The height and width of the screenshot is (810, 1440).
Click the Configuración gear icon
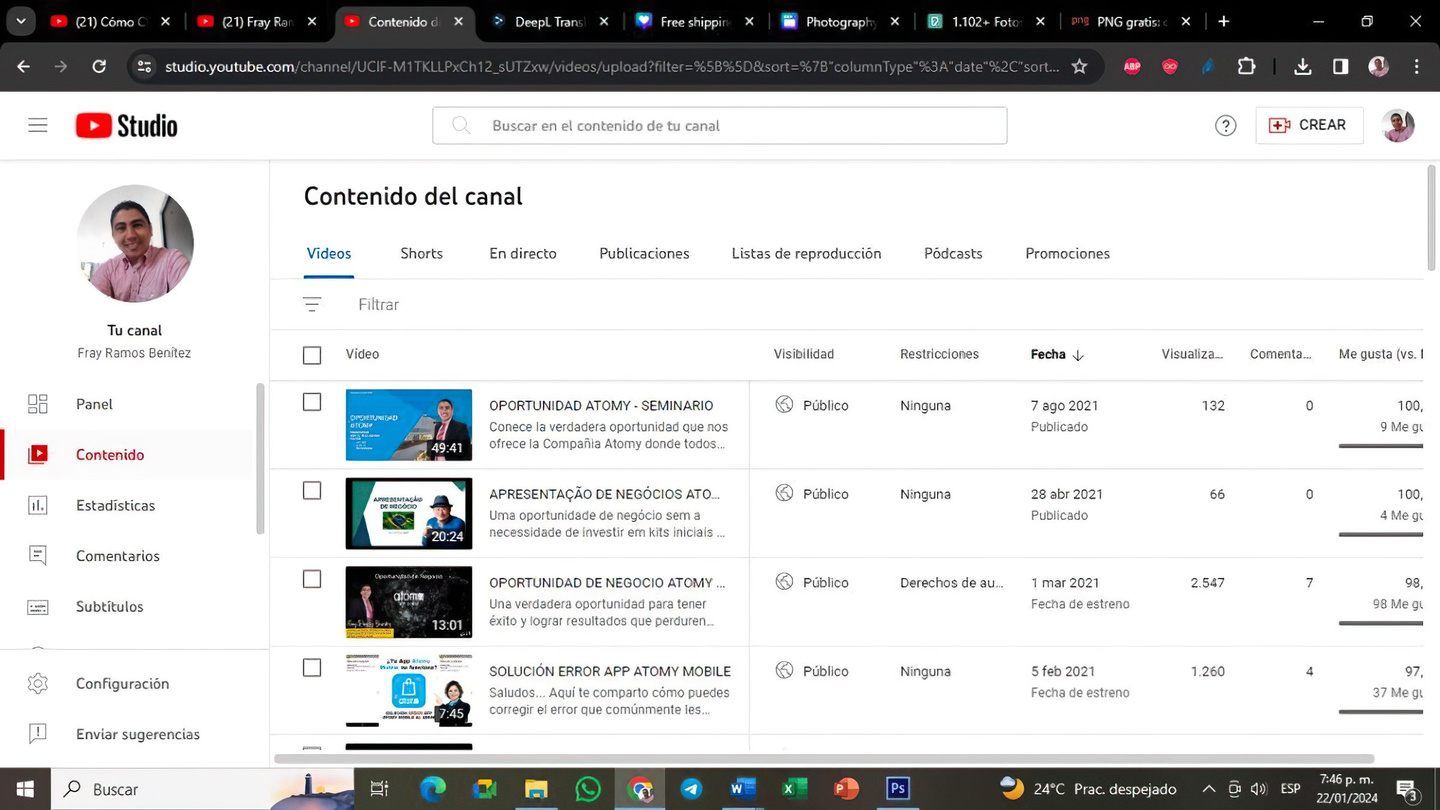38,684
